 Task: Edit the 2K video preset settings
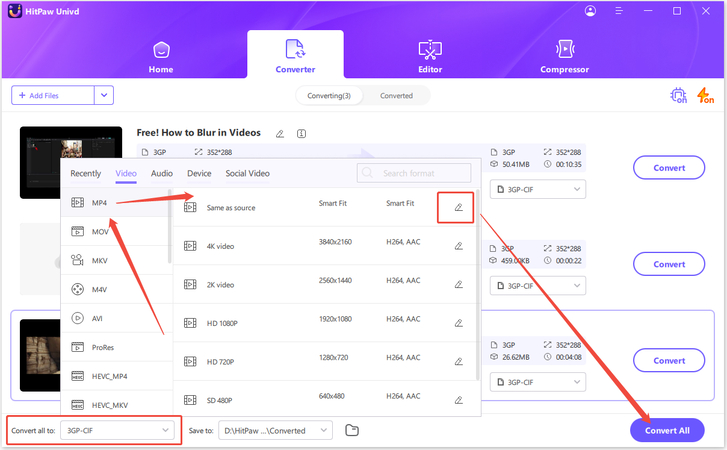pos(459,284)
